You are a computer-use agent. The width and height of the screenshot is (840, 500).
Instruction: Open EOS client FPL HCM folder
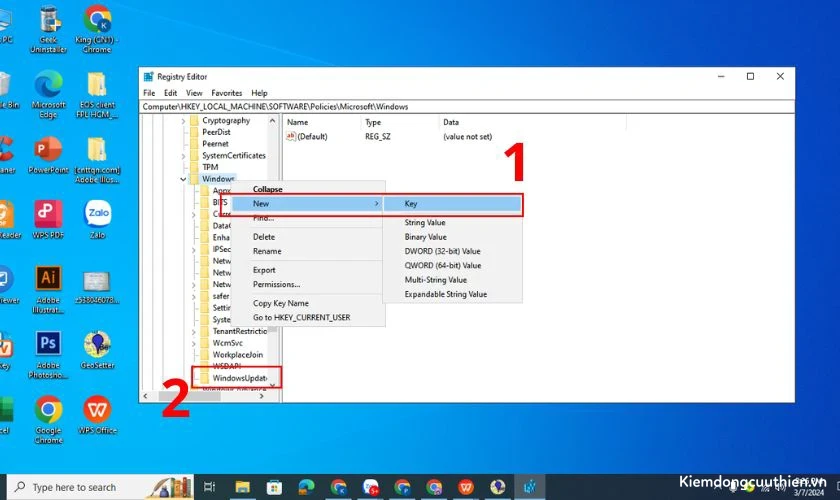click(97, 95)
